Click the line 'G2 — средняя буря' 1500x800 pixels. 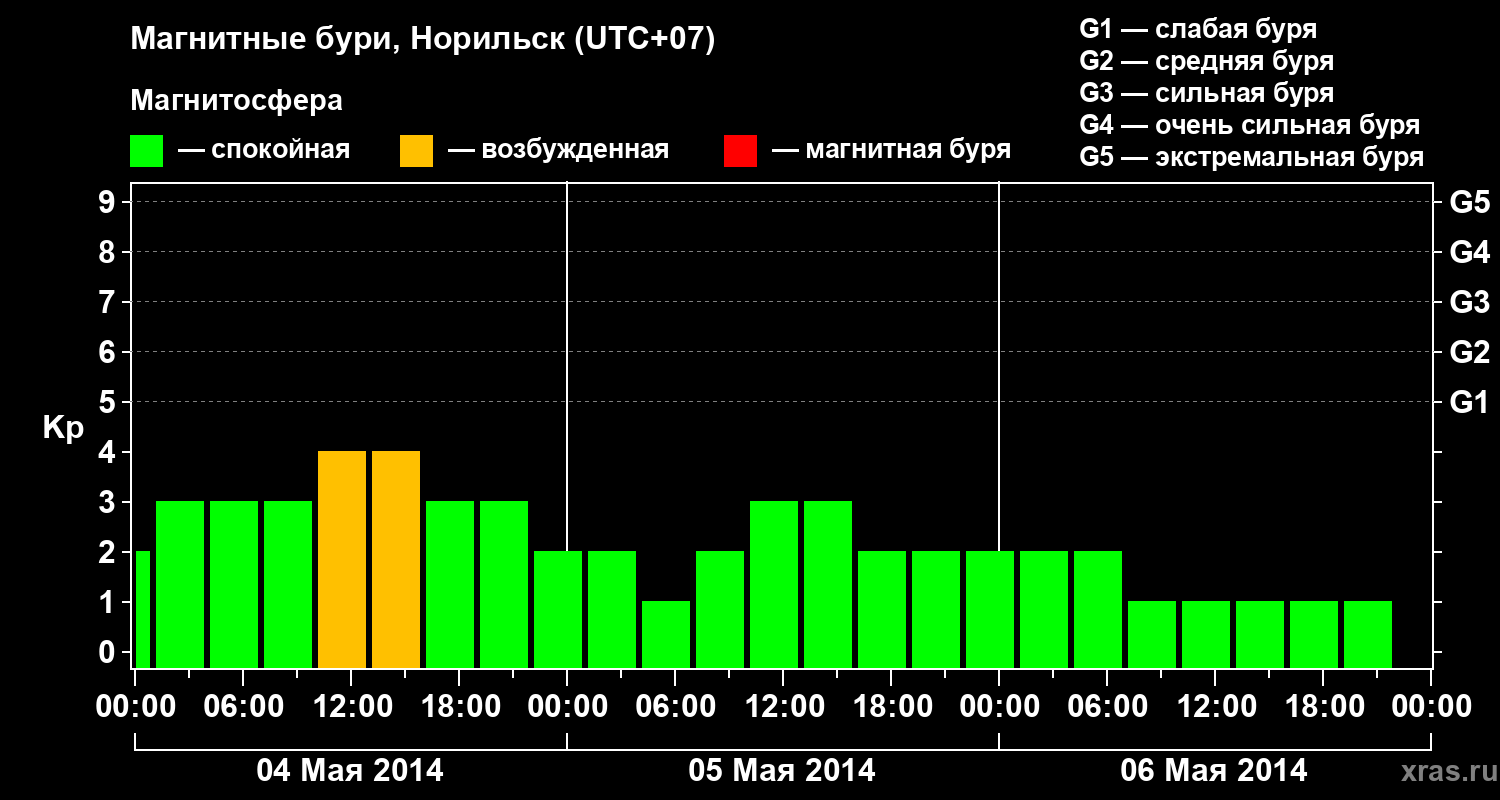point(1207,61)
